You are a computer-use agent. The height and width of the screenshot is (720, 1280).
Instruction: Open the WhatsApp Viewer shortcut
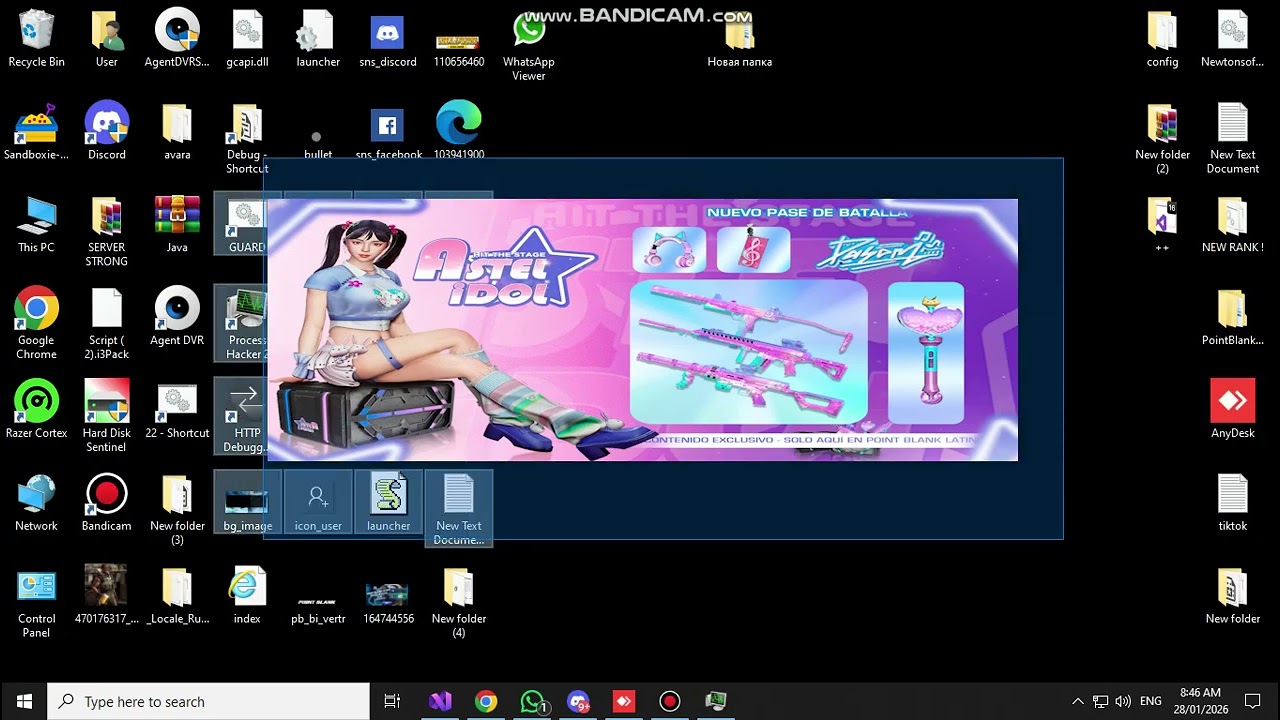coord(529,46)
